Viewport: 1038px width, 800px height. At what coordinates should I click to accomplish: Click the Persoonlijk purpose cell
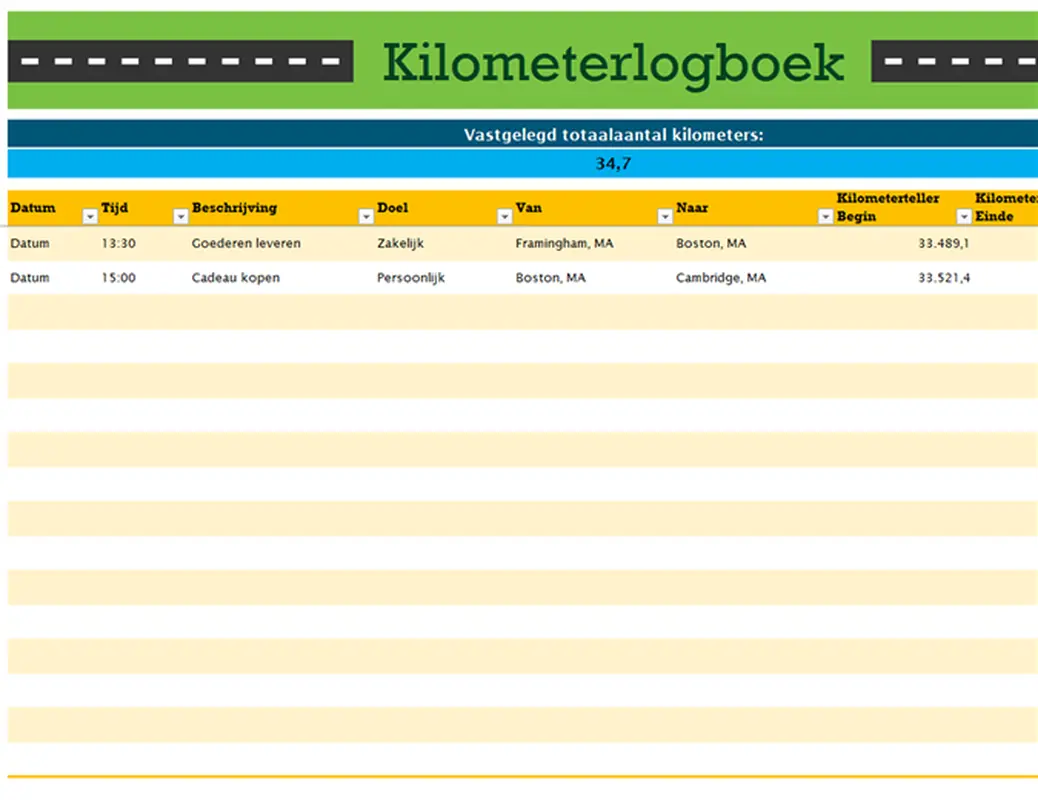(411, 277)
